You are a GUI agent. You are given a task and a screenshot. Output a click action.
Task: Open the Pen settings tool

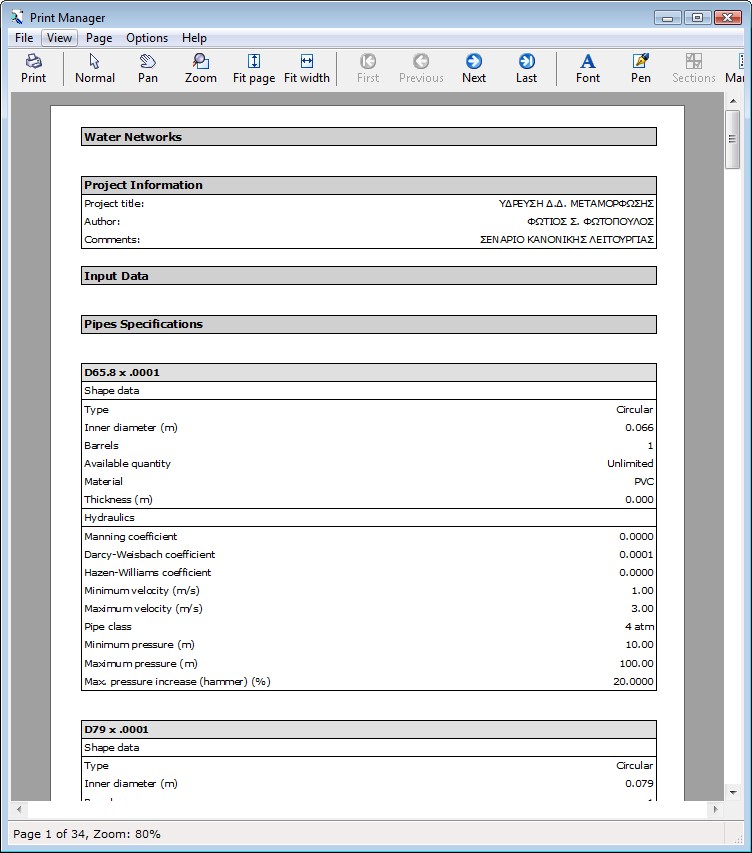641,68
